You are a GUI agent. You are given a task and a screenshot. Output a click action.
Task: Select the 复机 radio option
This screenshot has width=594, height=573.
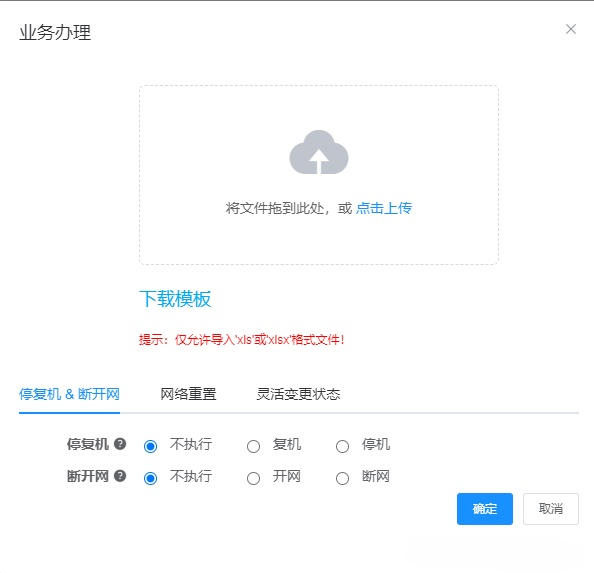pos(253,446)
